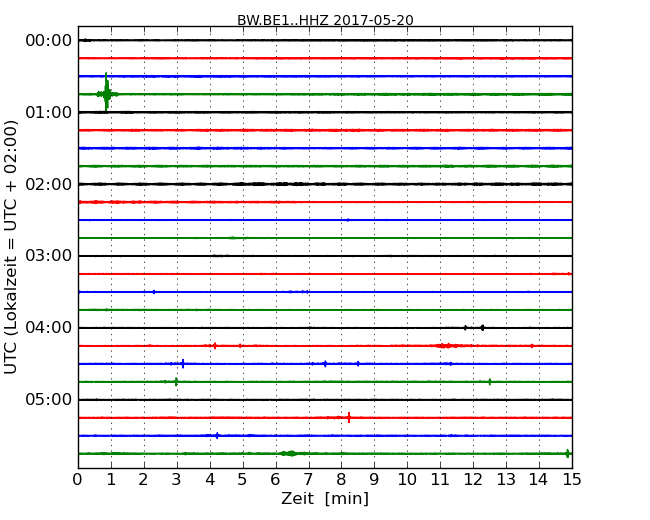
Task: Click the green spike at minute 15 on bottom trace
Action: (x=568, y=453)
